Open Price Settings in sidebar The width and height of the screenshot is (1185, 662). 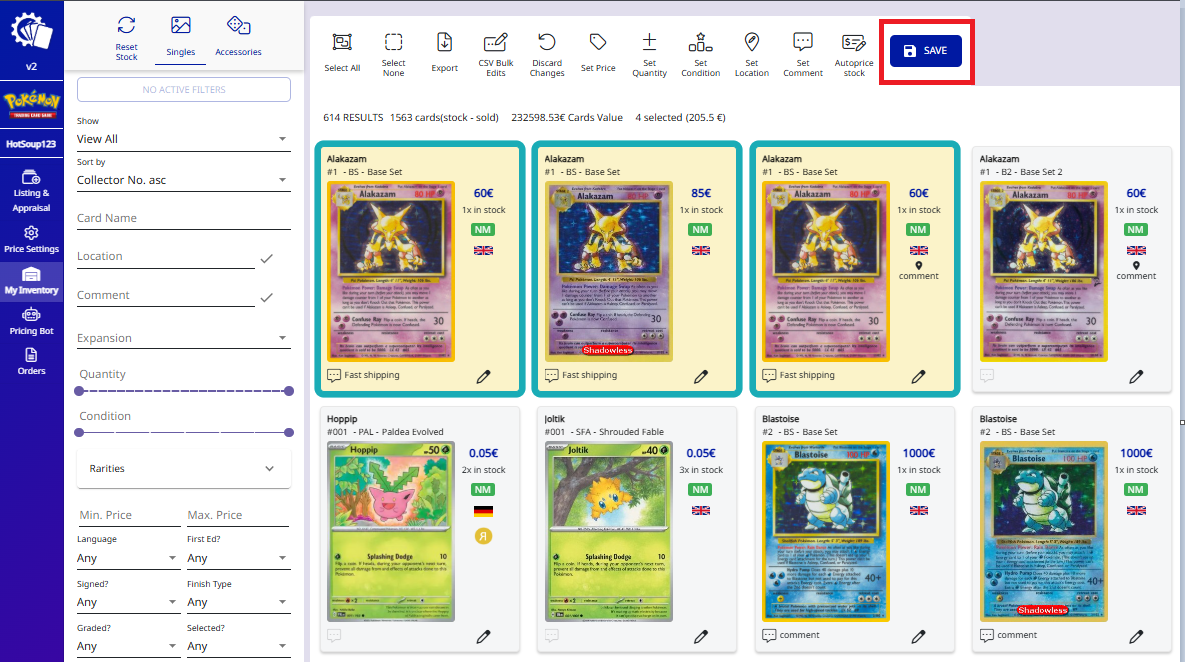click(31, 240)
